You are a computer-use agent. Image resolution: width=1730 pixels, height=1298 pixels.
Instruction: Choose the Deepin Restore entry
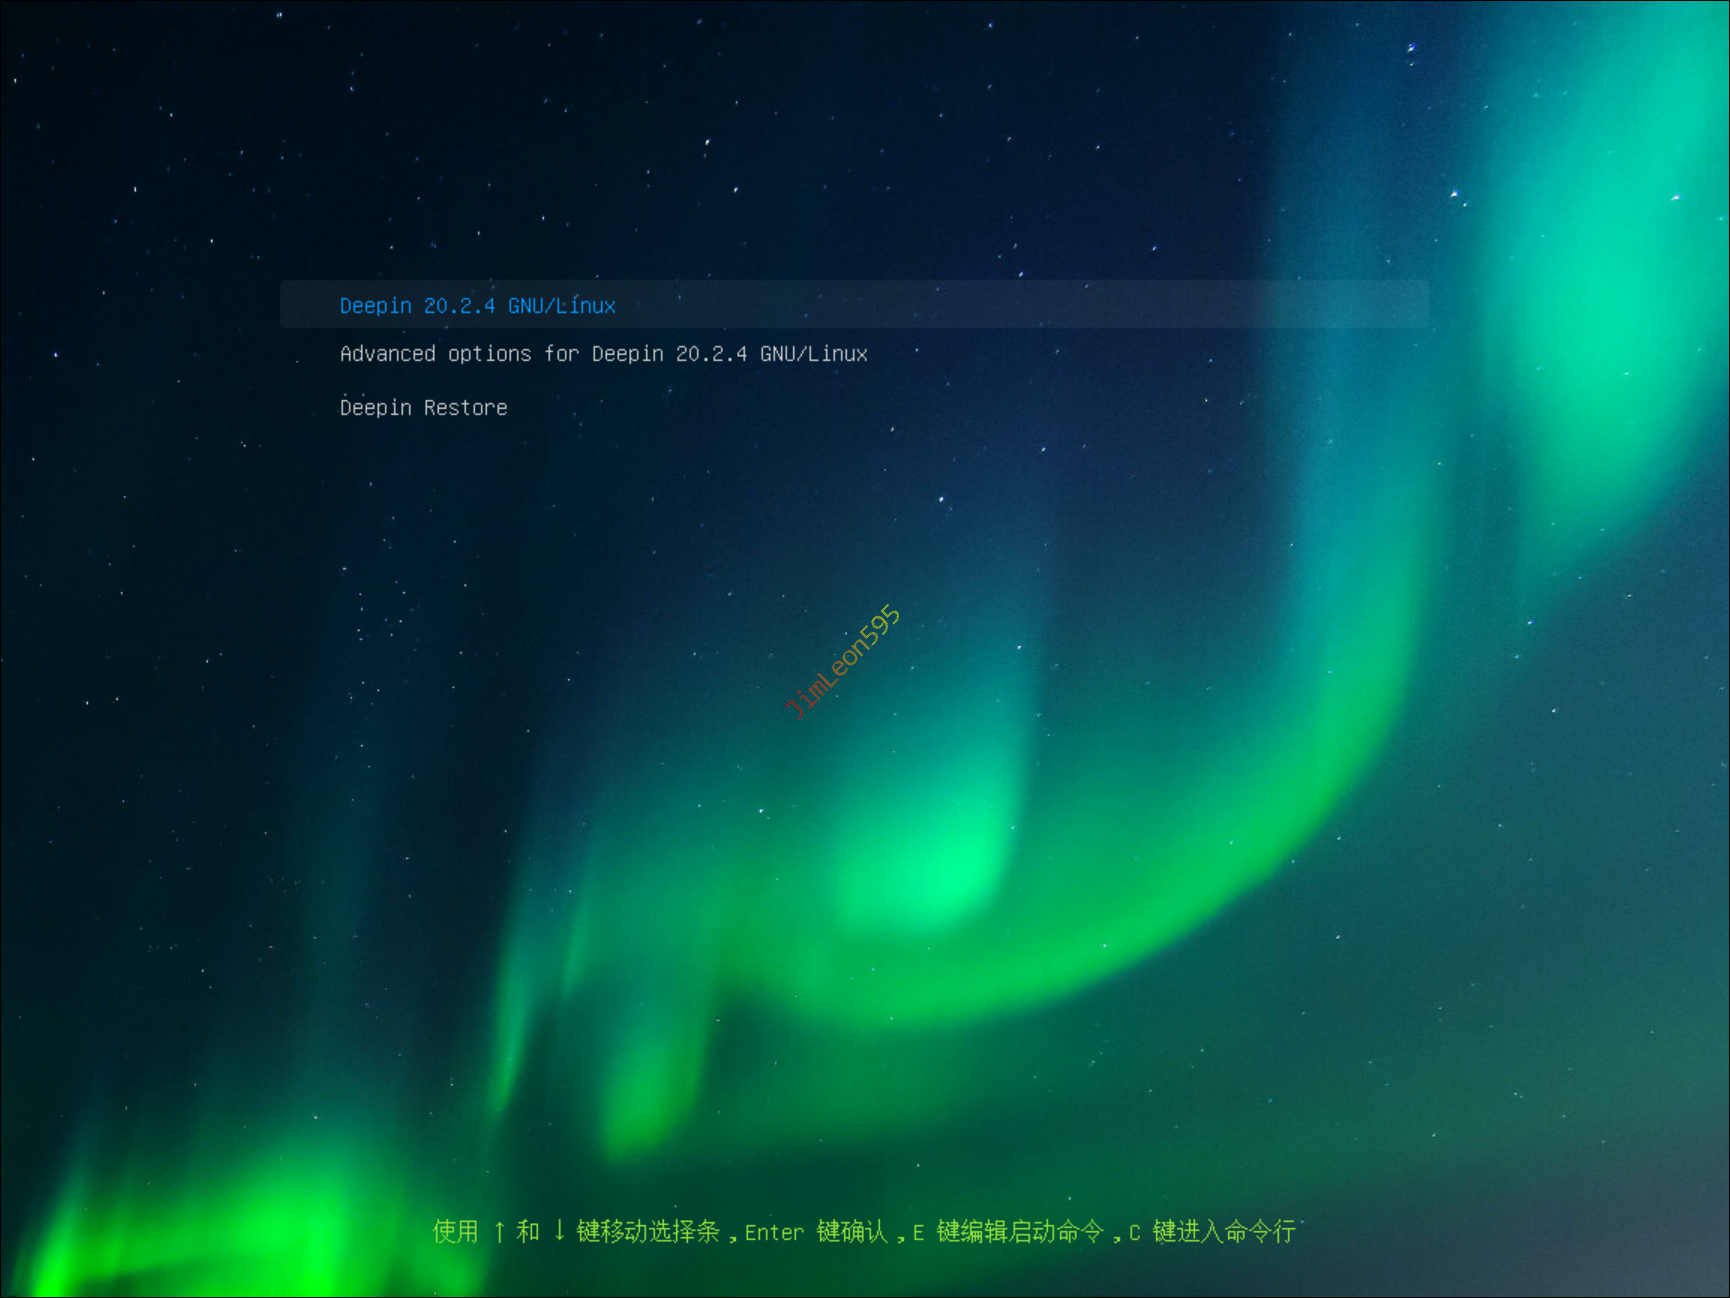click(x=423, y=408)
